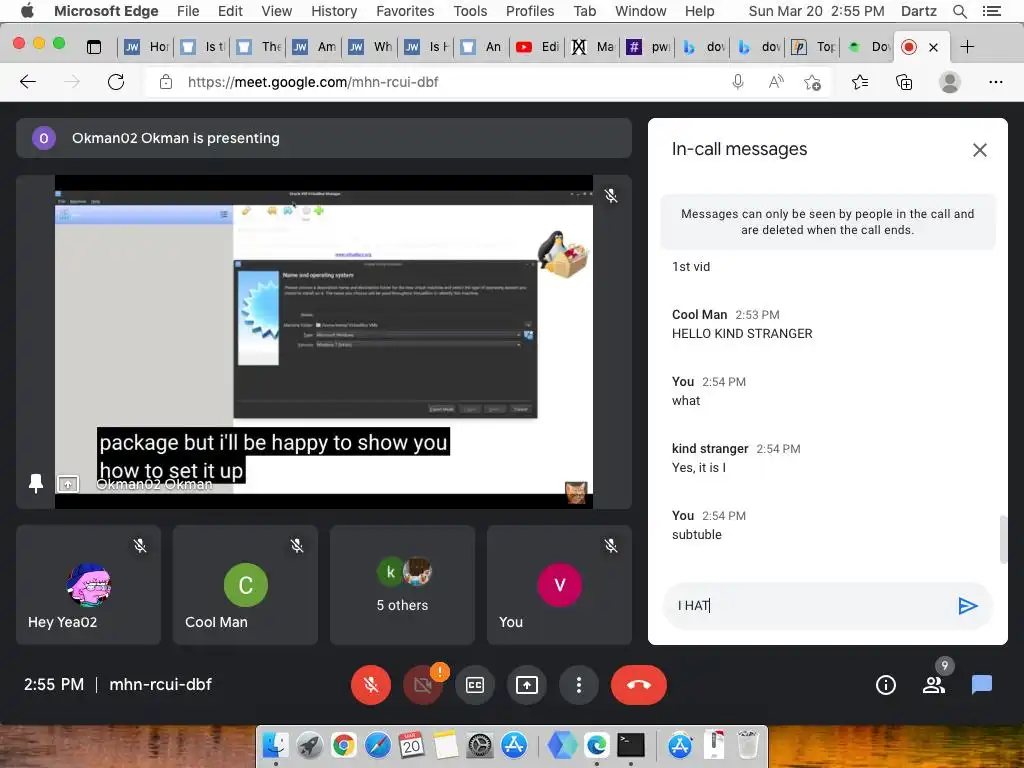Open the Profiles menu

pyautogui.click(x=530, y=11)
